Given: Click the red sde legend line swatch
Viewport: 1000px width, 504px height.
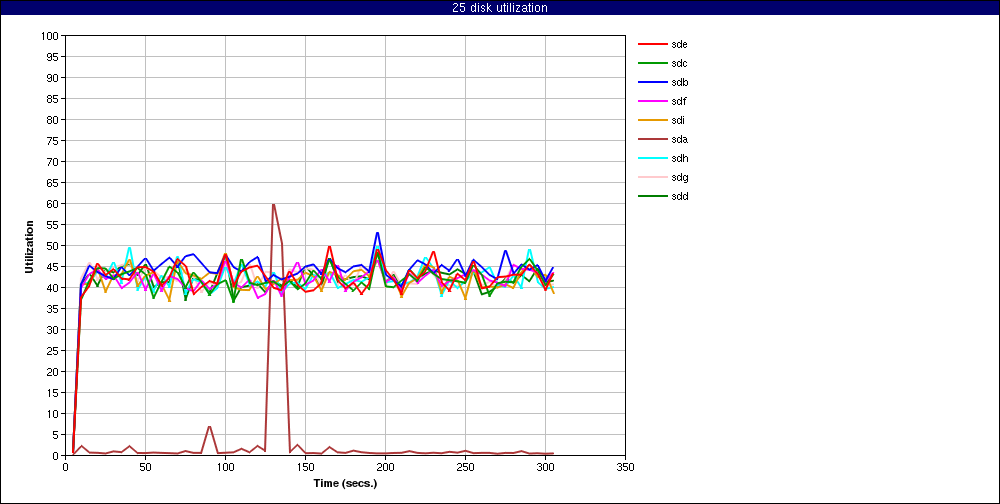Looking at the screenshot, I should click(652, 45).
